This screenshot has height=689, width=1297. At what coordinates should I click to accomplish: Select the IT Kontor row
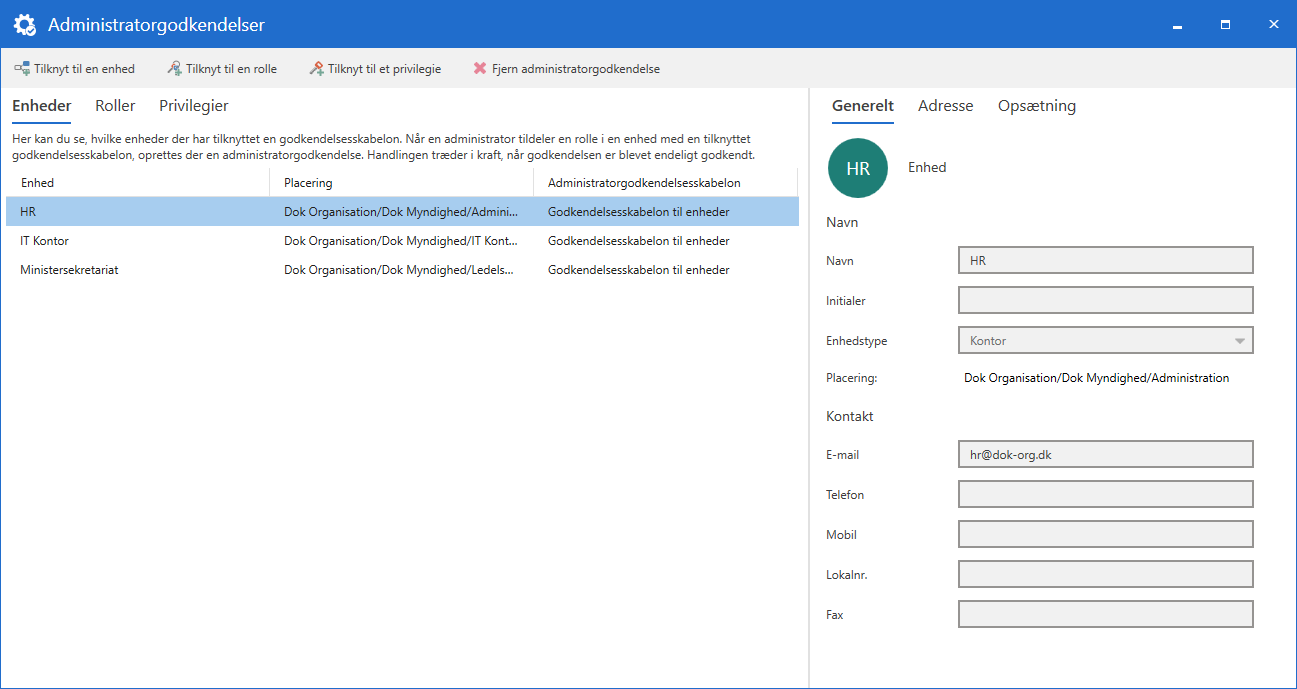[402, 241]
